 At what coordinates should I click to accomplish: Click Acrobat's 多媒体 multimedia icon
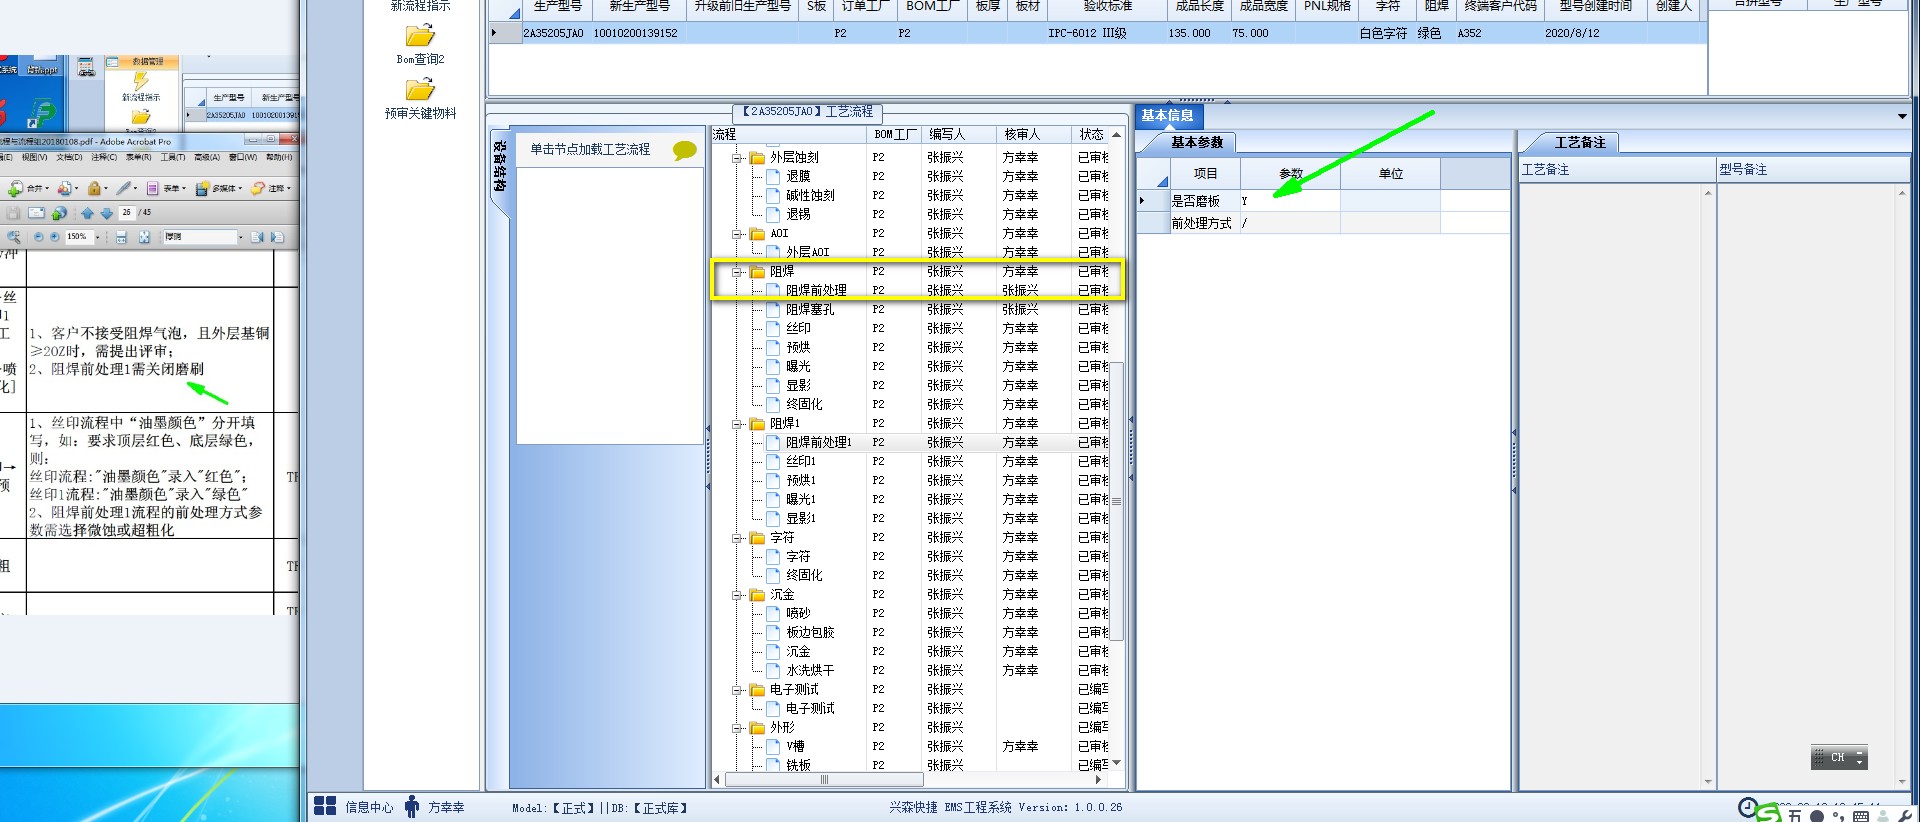pos(201,188)
